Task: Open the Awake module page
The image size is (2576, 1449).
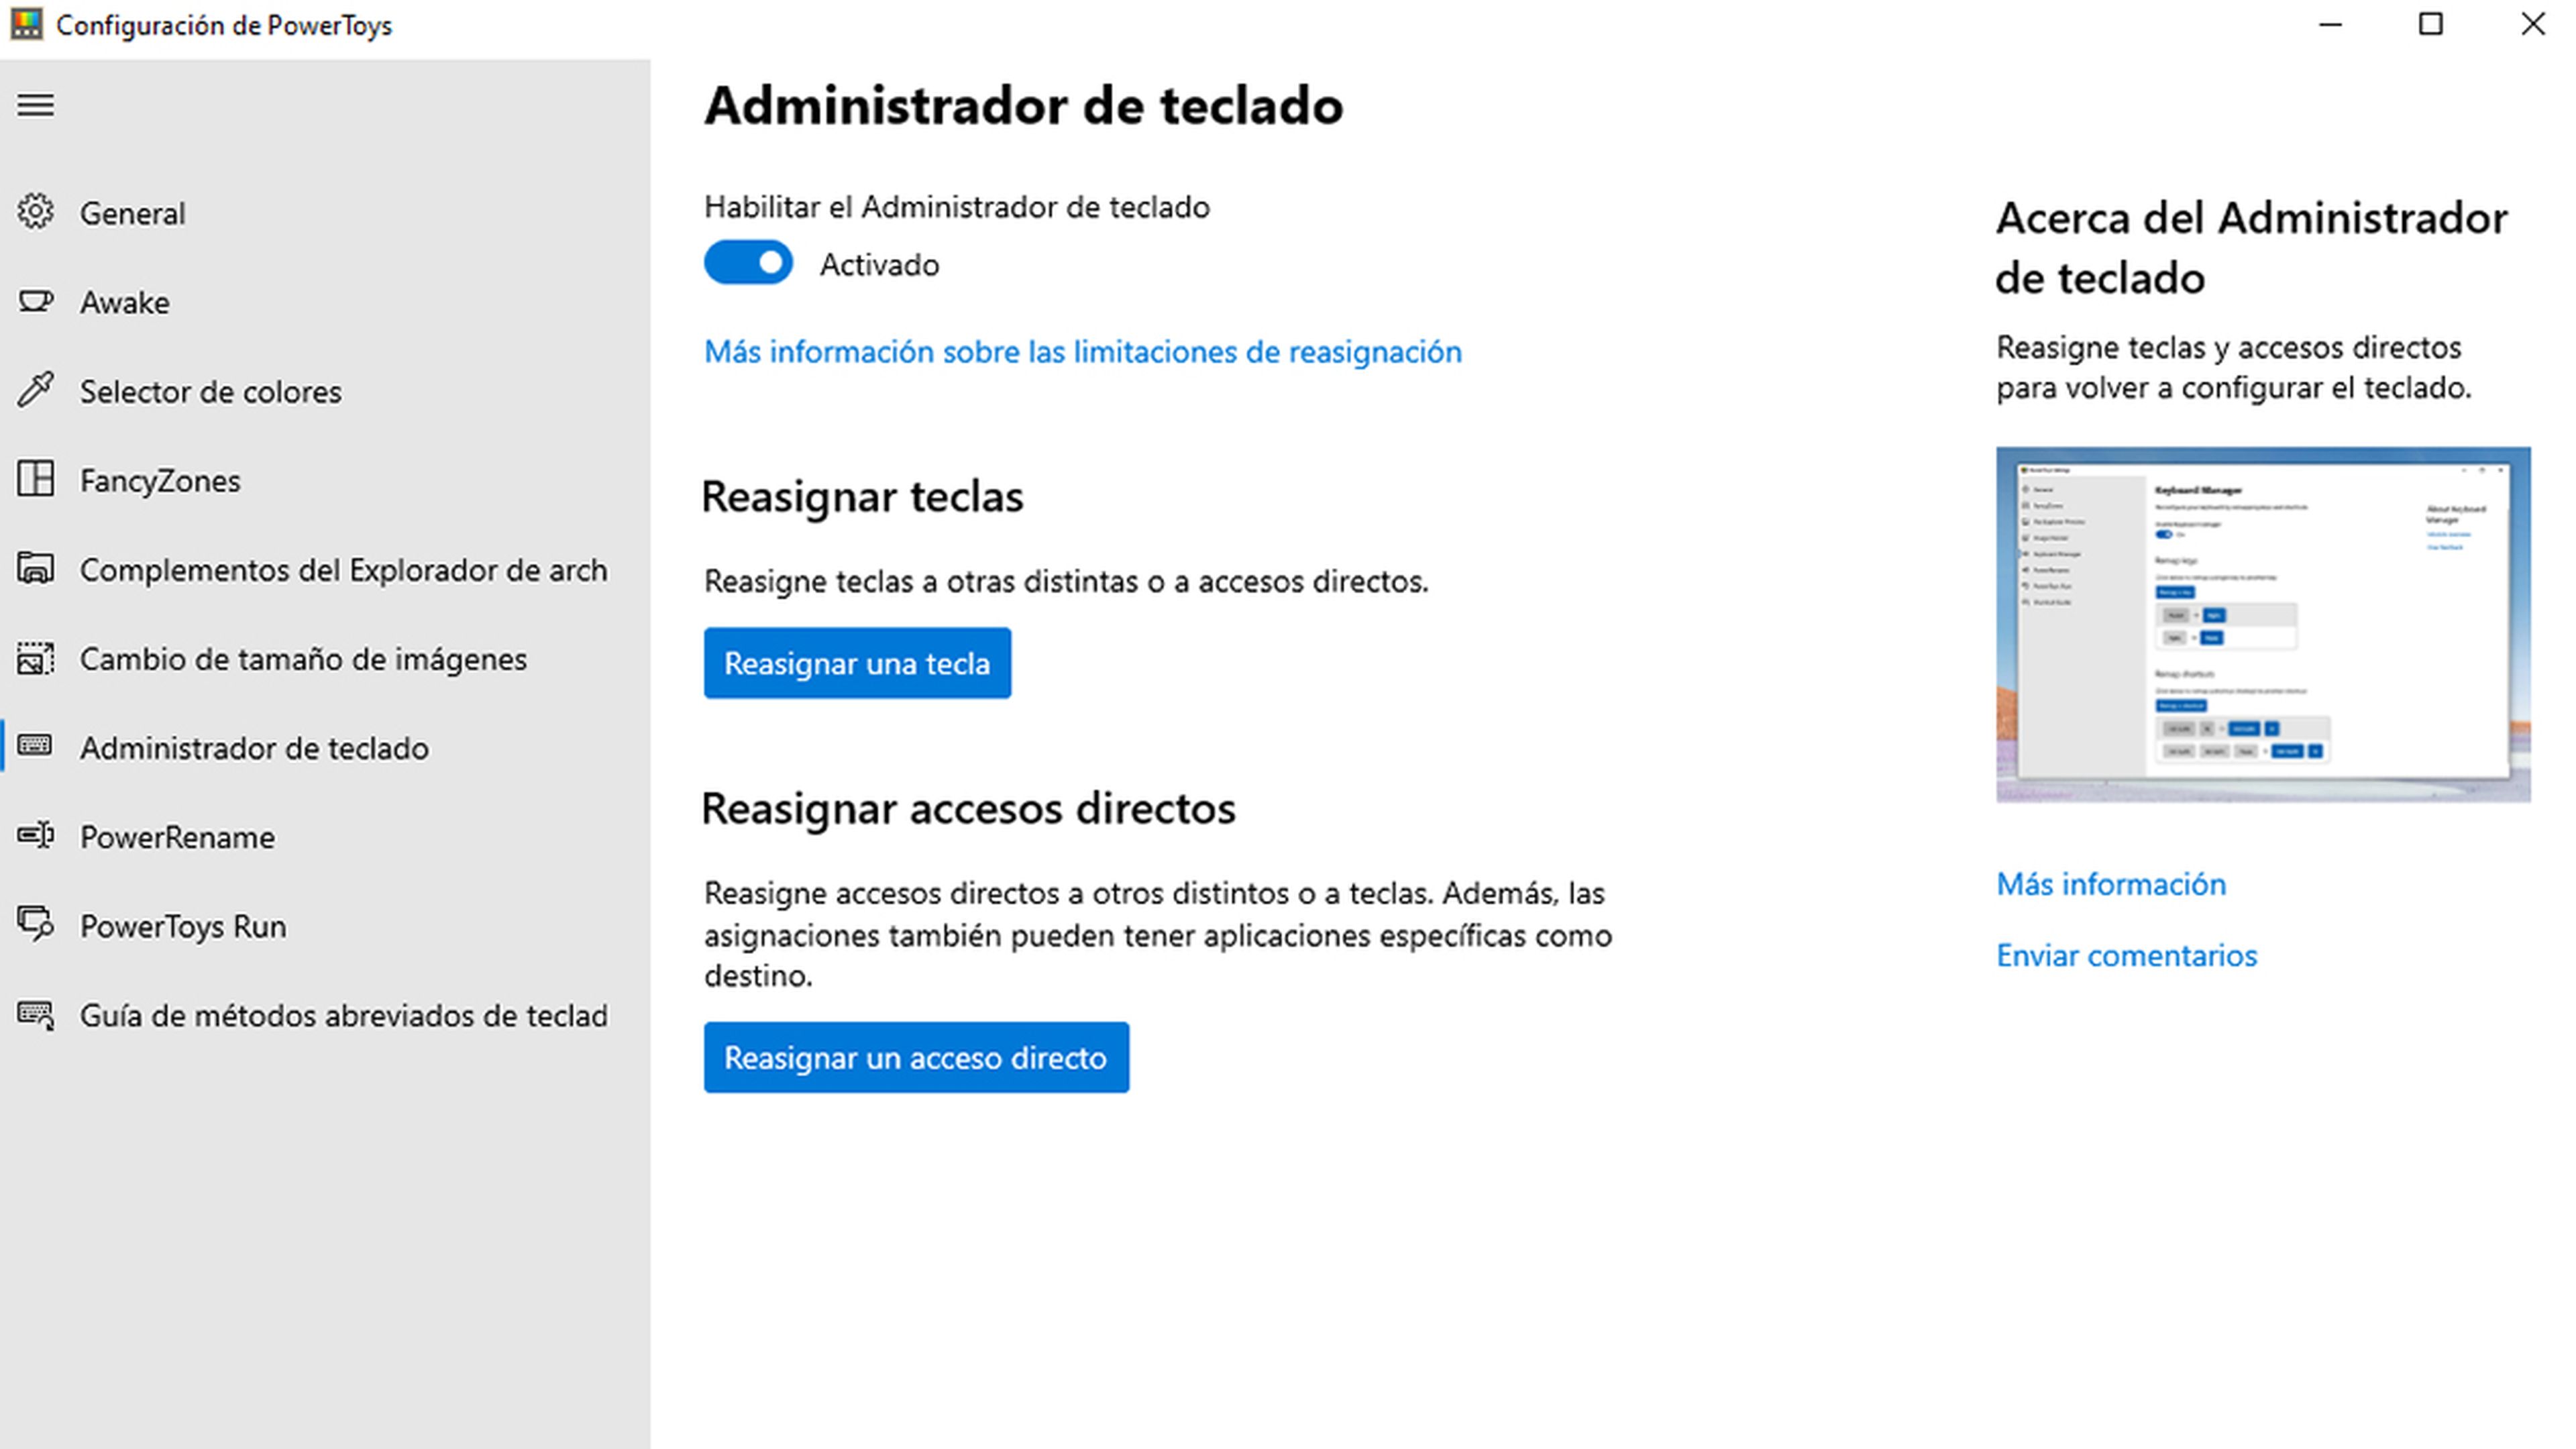Action: click(x=325, y=301)
